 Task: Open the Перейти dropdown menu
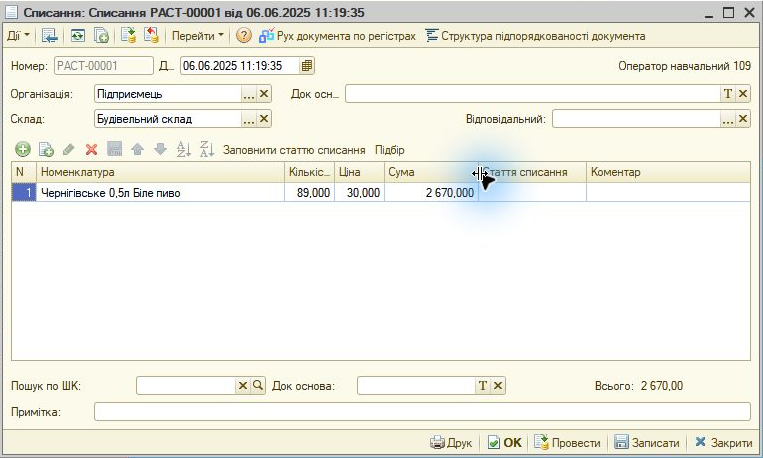pos(198,36)
